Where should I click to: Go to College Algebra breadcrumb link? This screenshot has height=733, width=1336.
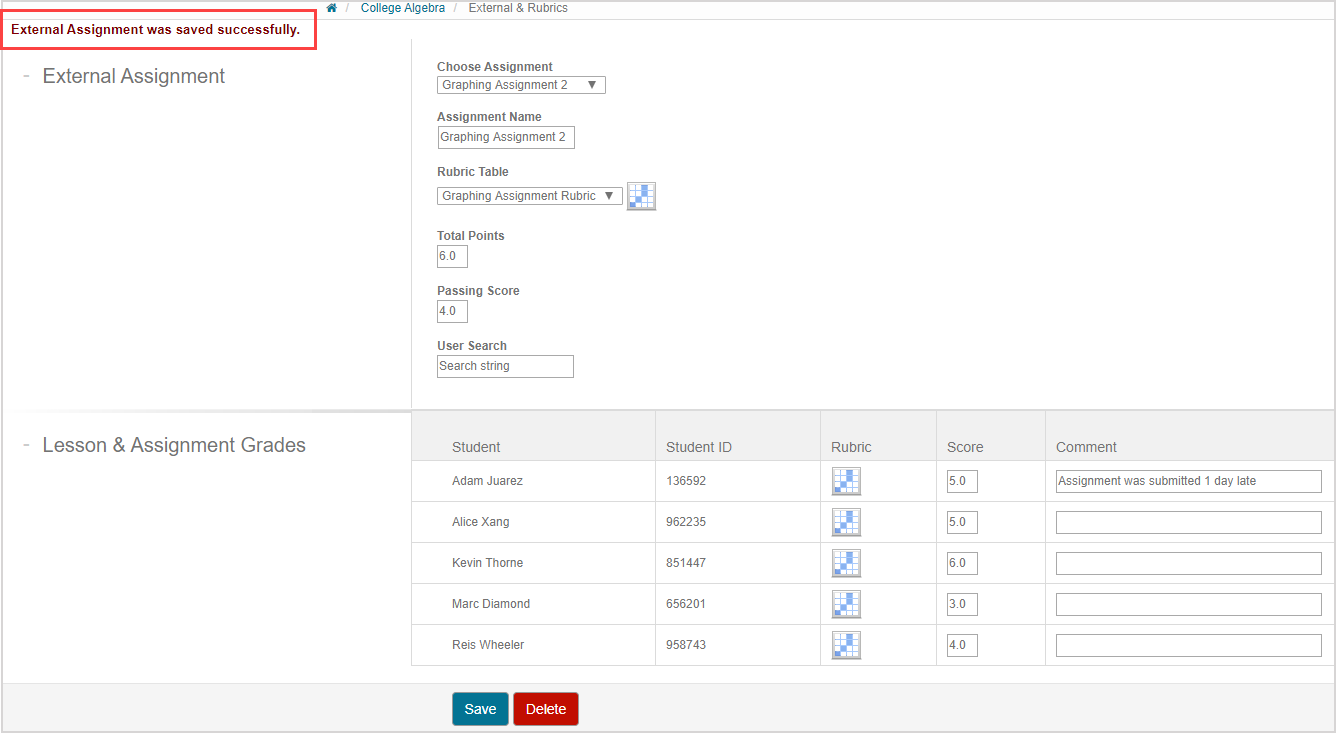[403, 8]
